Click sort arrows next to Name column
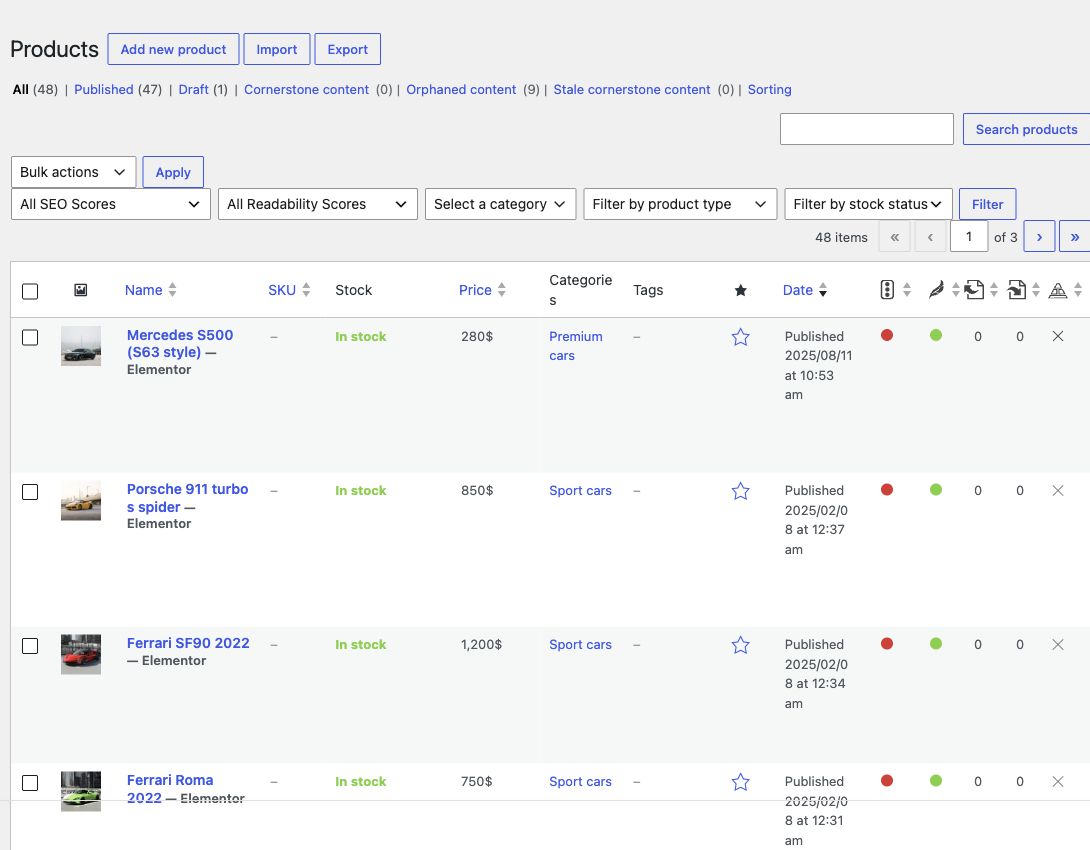1090x850 pixels. point(172,290)
